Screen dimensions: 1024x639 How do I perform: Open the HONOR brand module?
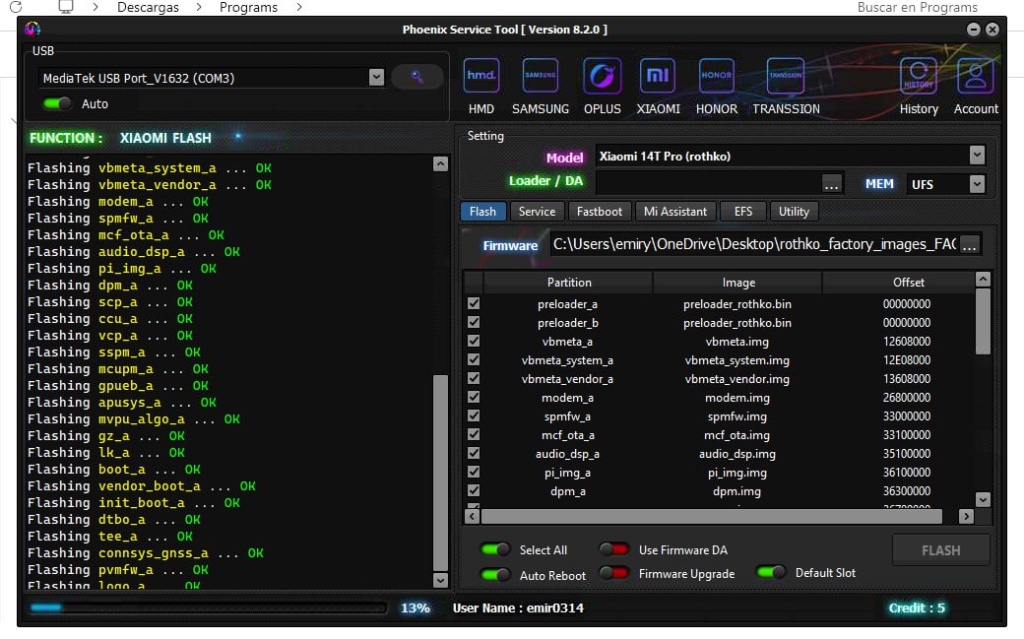click(716, 78)
